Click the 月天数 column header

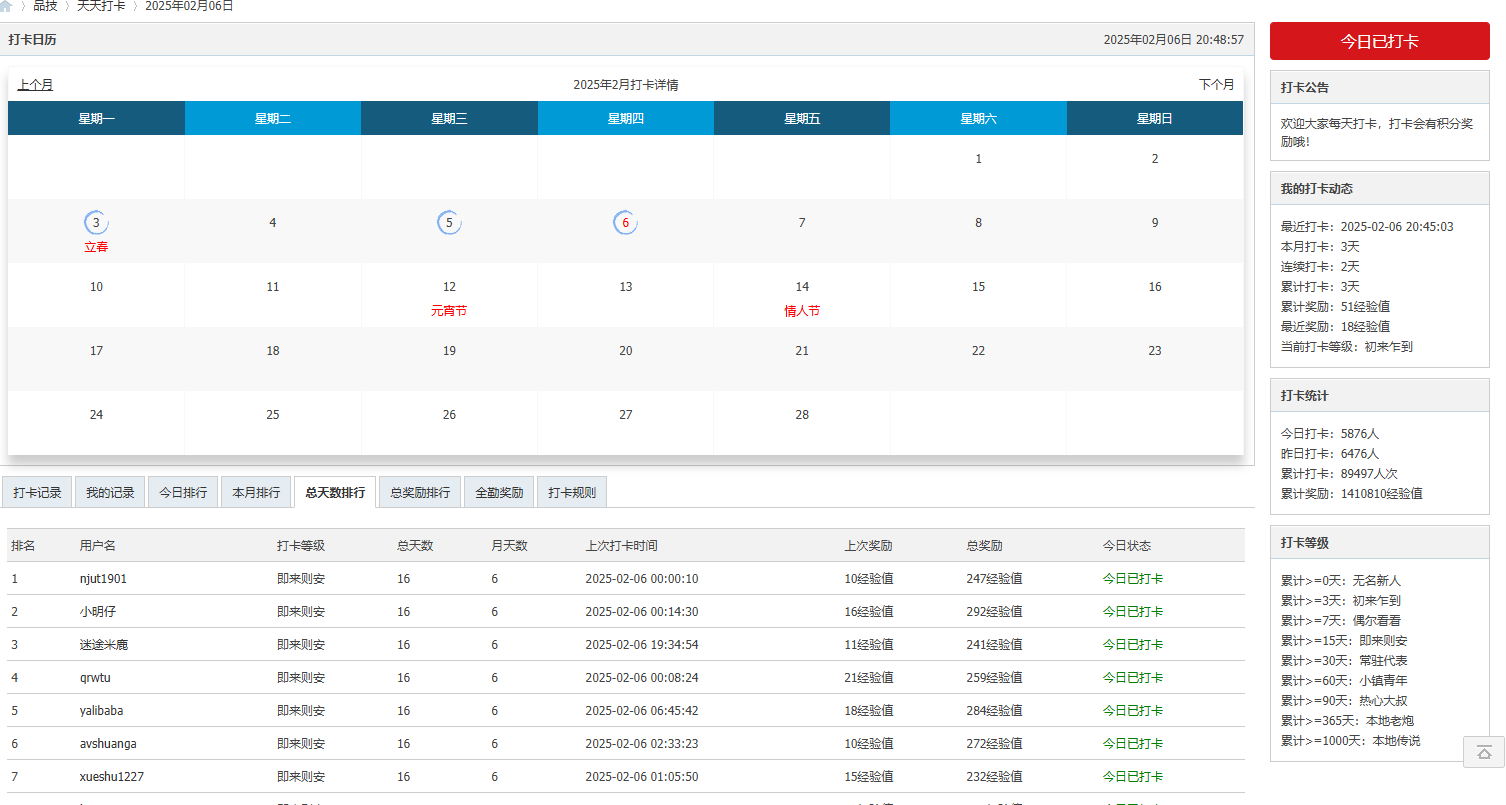coord(509,546)
